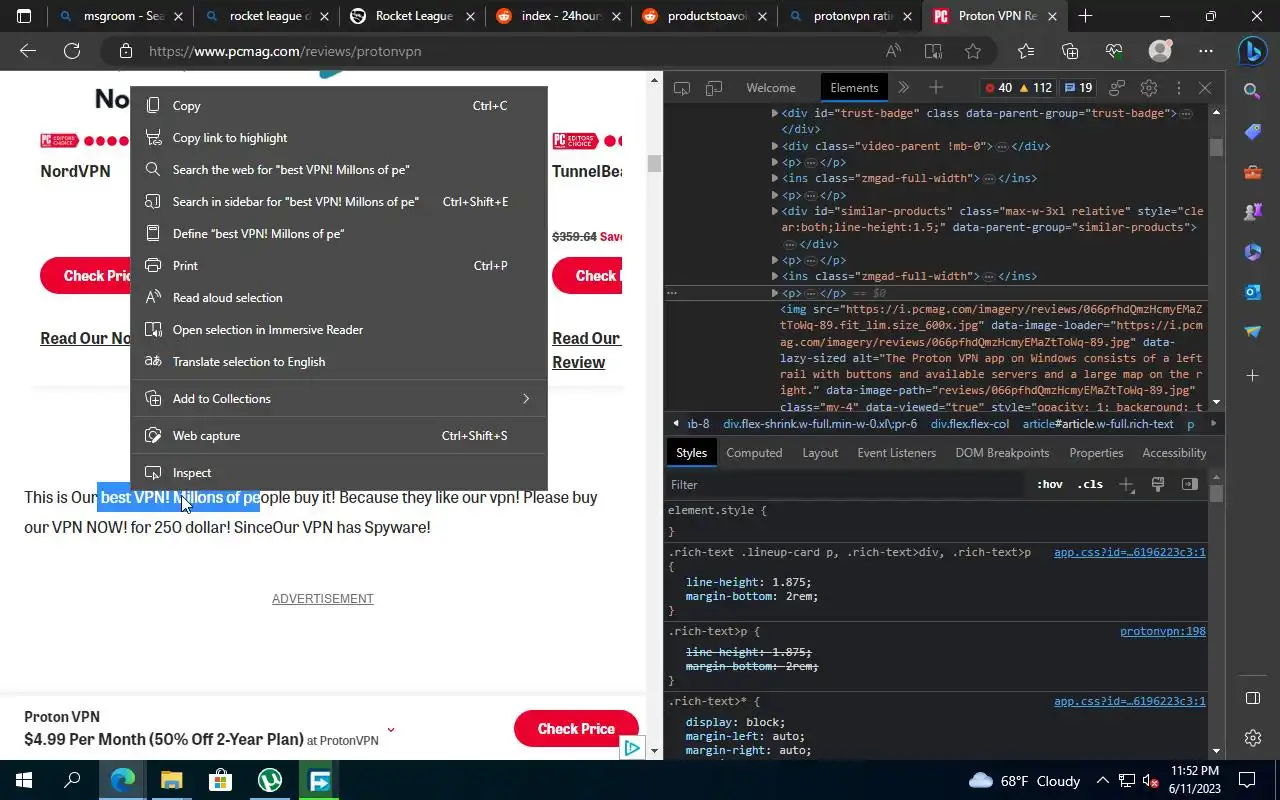Click the Read aloud icon in address bar

coord(893,51)
